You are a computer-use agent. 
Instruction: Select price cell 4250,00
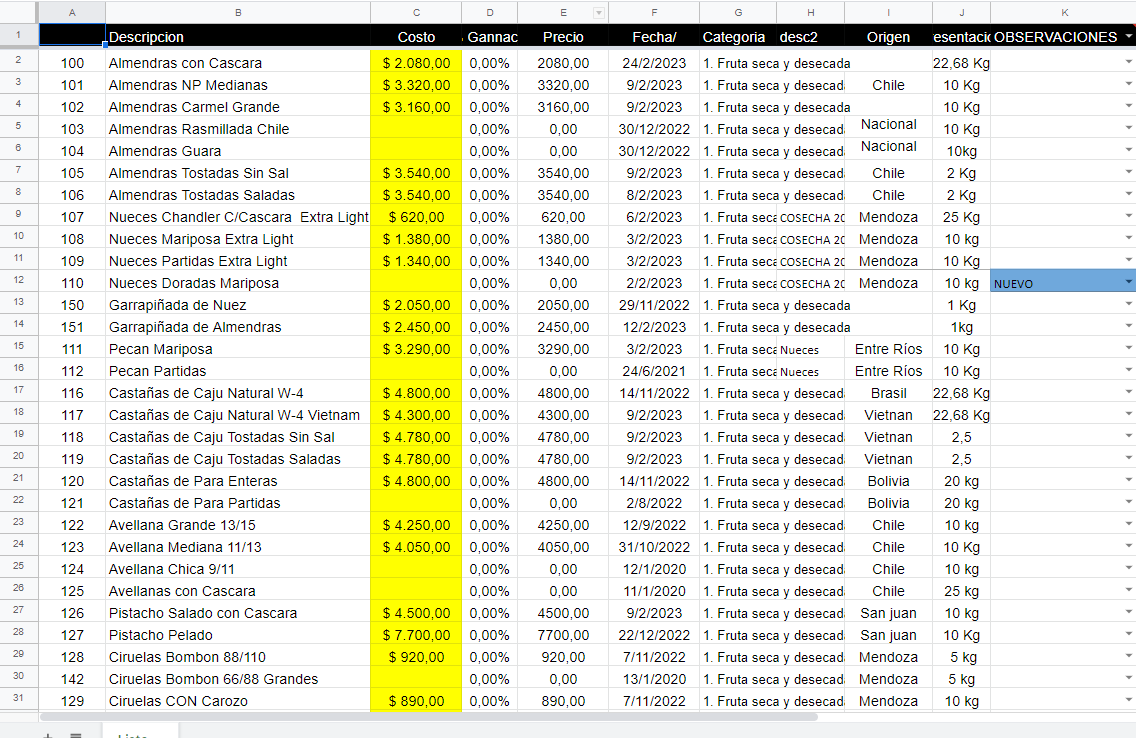(x=563, y=524)
